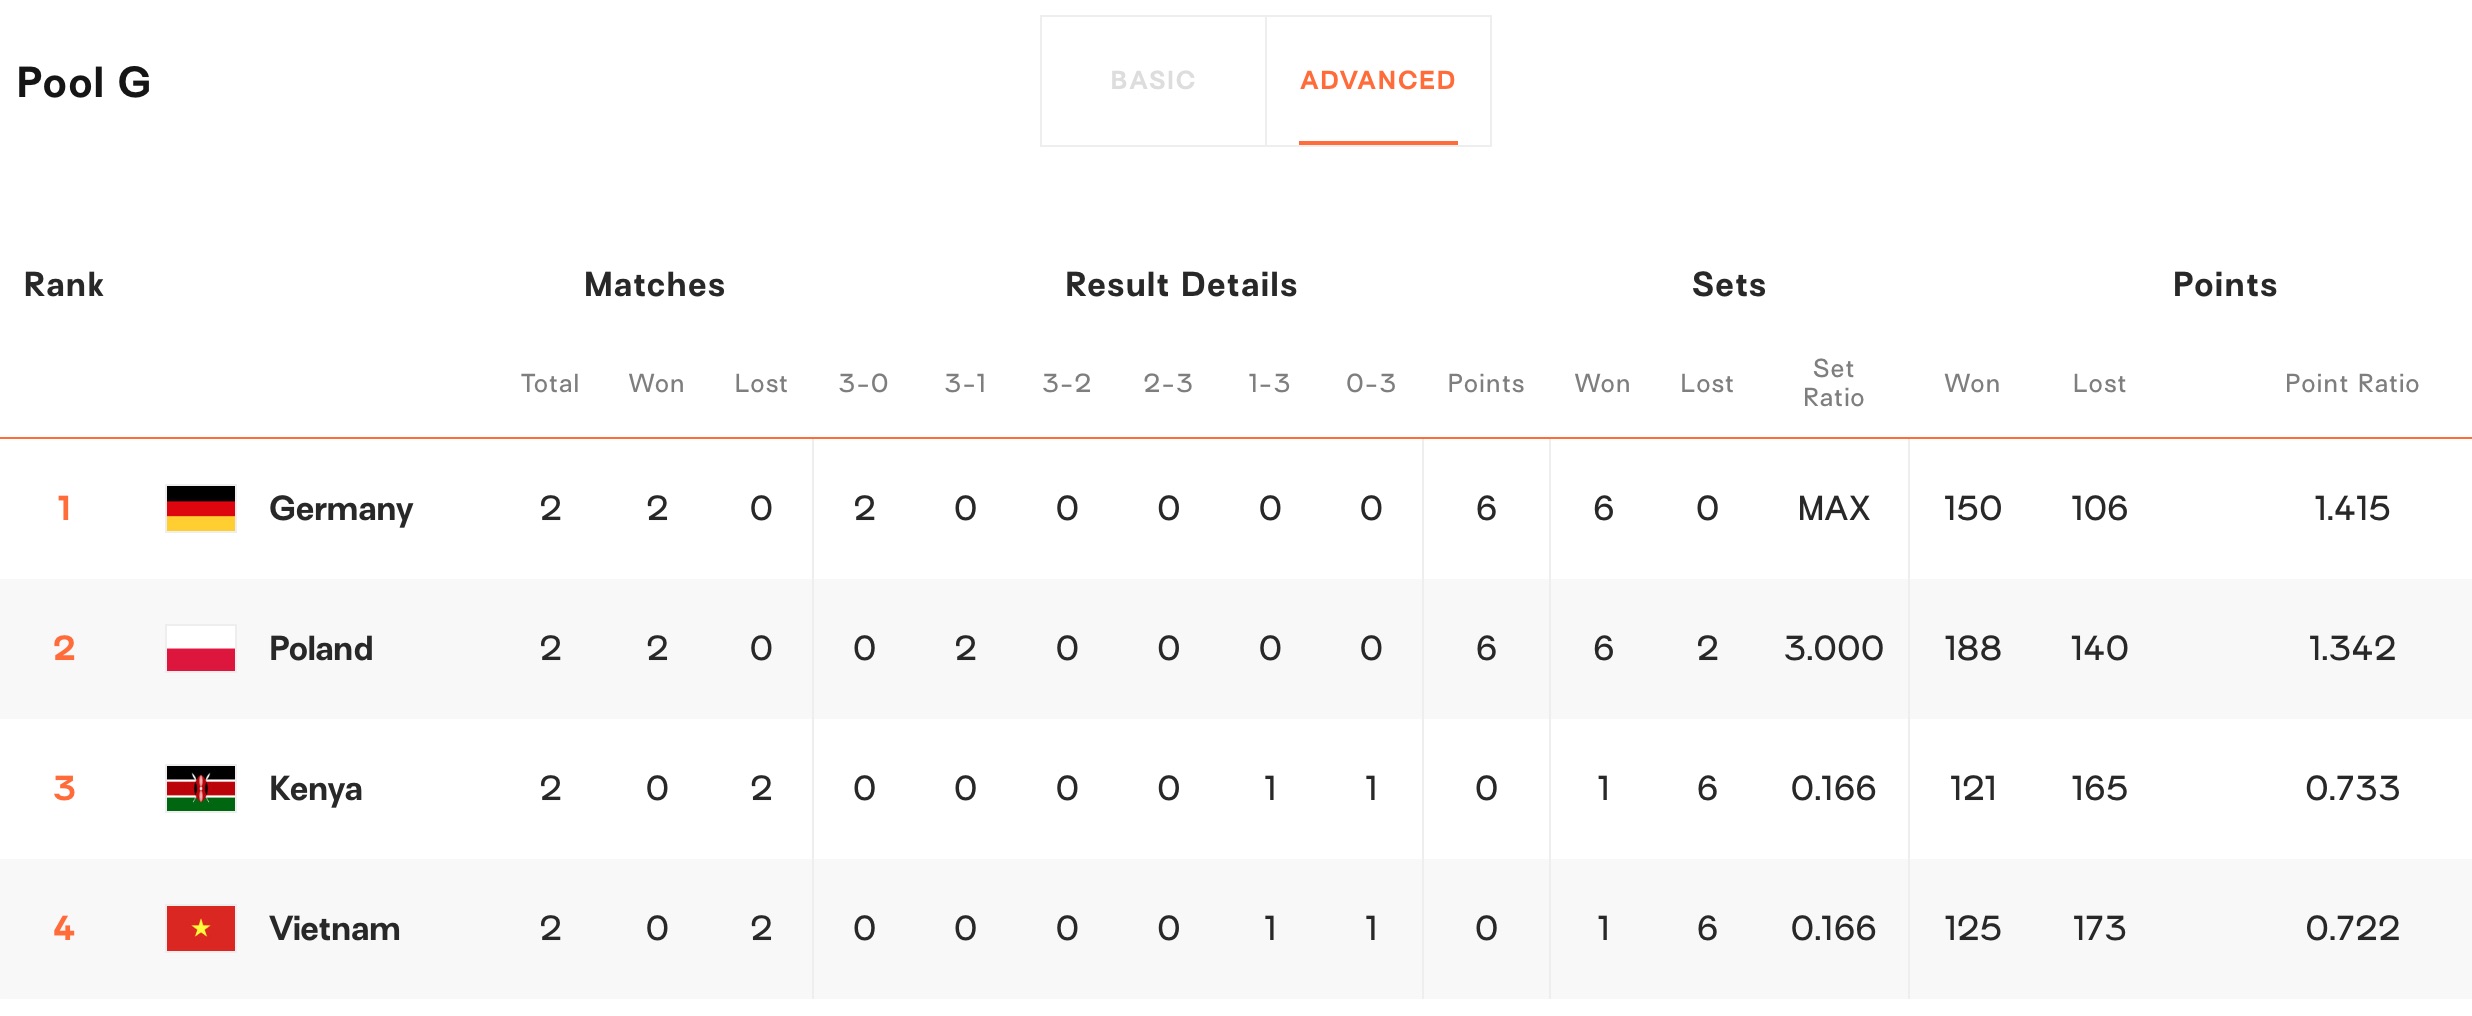Click the Kenya flag icon
2472x1016 pixels.
pyautogui.click(x=201, y=789)
